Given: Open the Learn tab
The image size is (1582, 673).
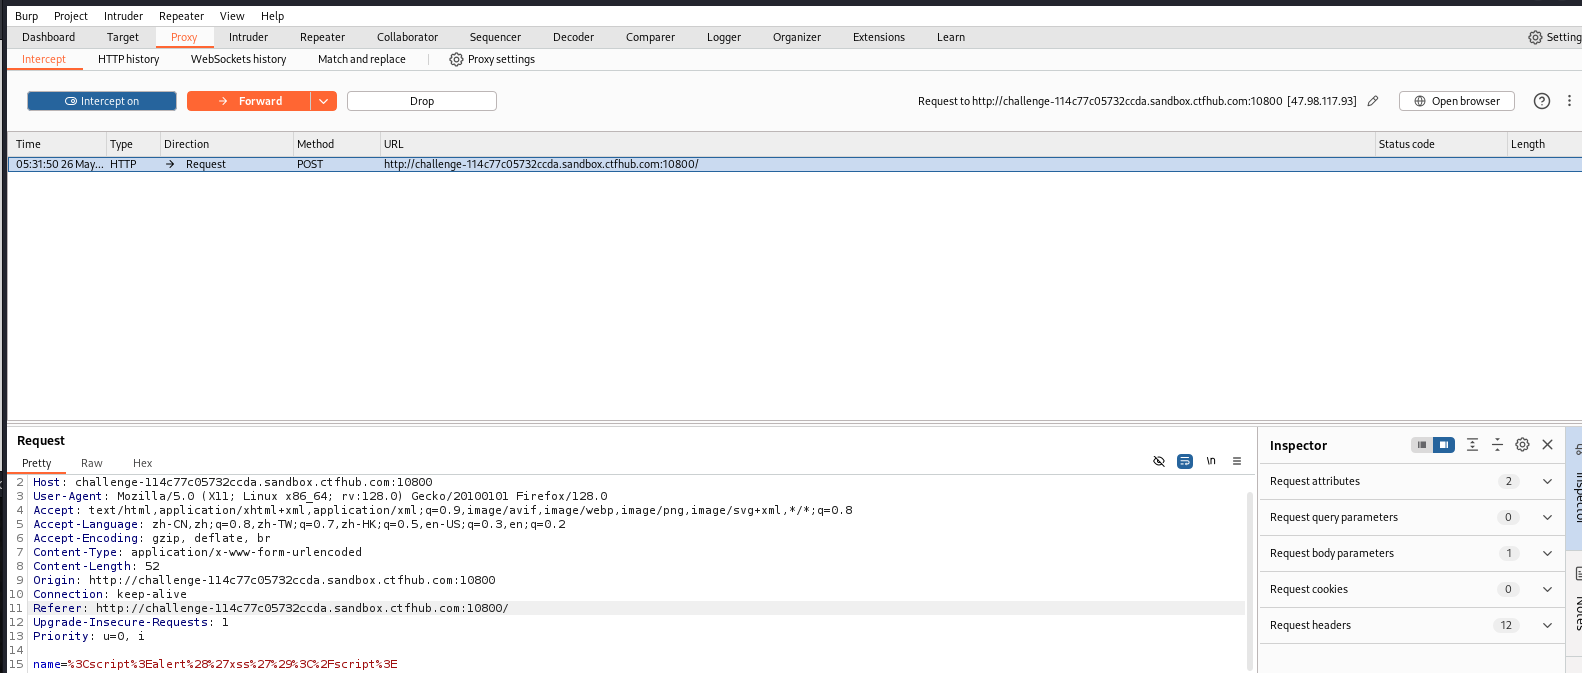Looking at the screenshot, I should [x=950, y=37].
